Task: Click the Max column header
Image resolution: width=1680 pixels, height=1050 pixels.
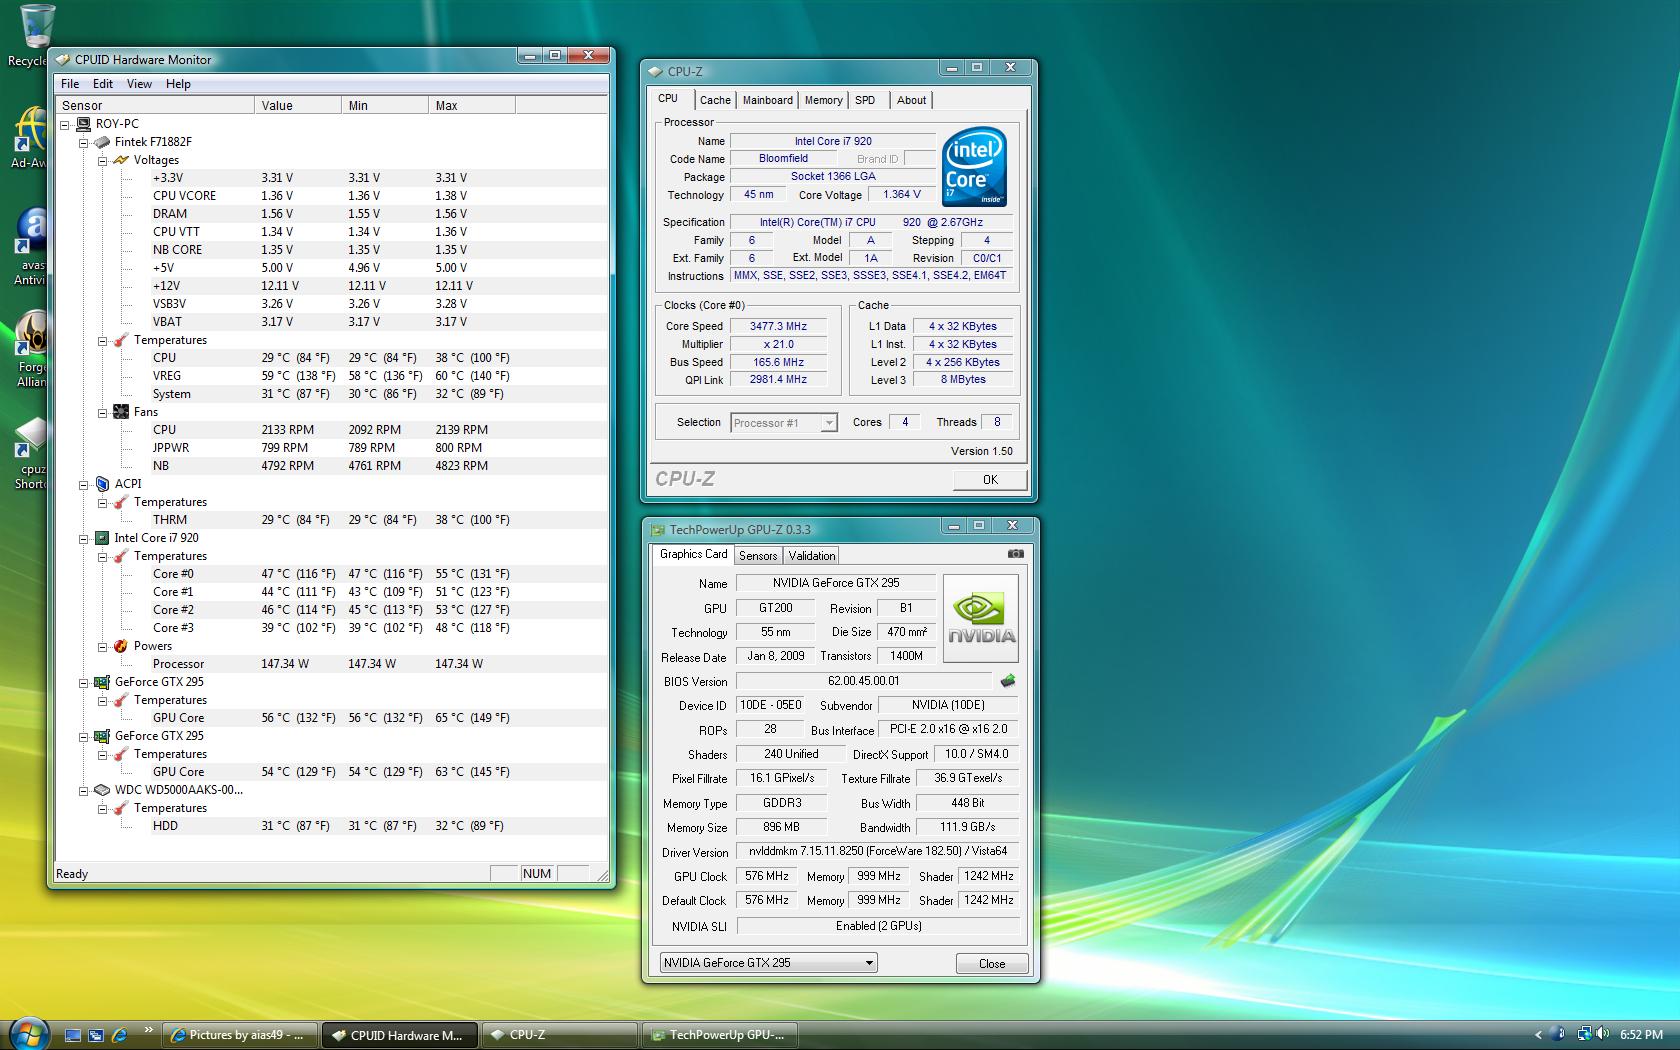Action: (472, 105)
